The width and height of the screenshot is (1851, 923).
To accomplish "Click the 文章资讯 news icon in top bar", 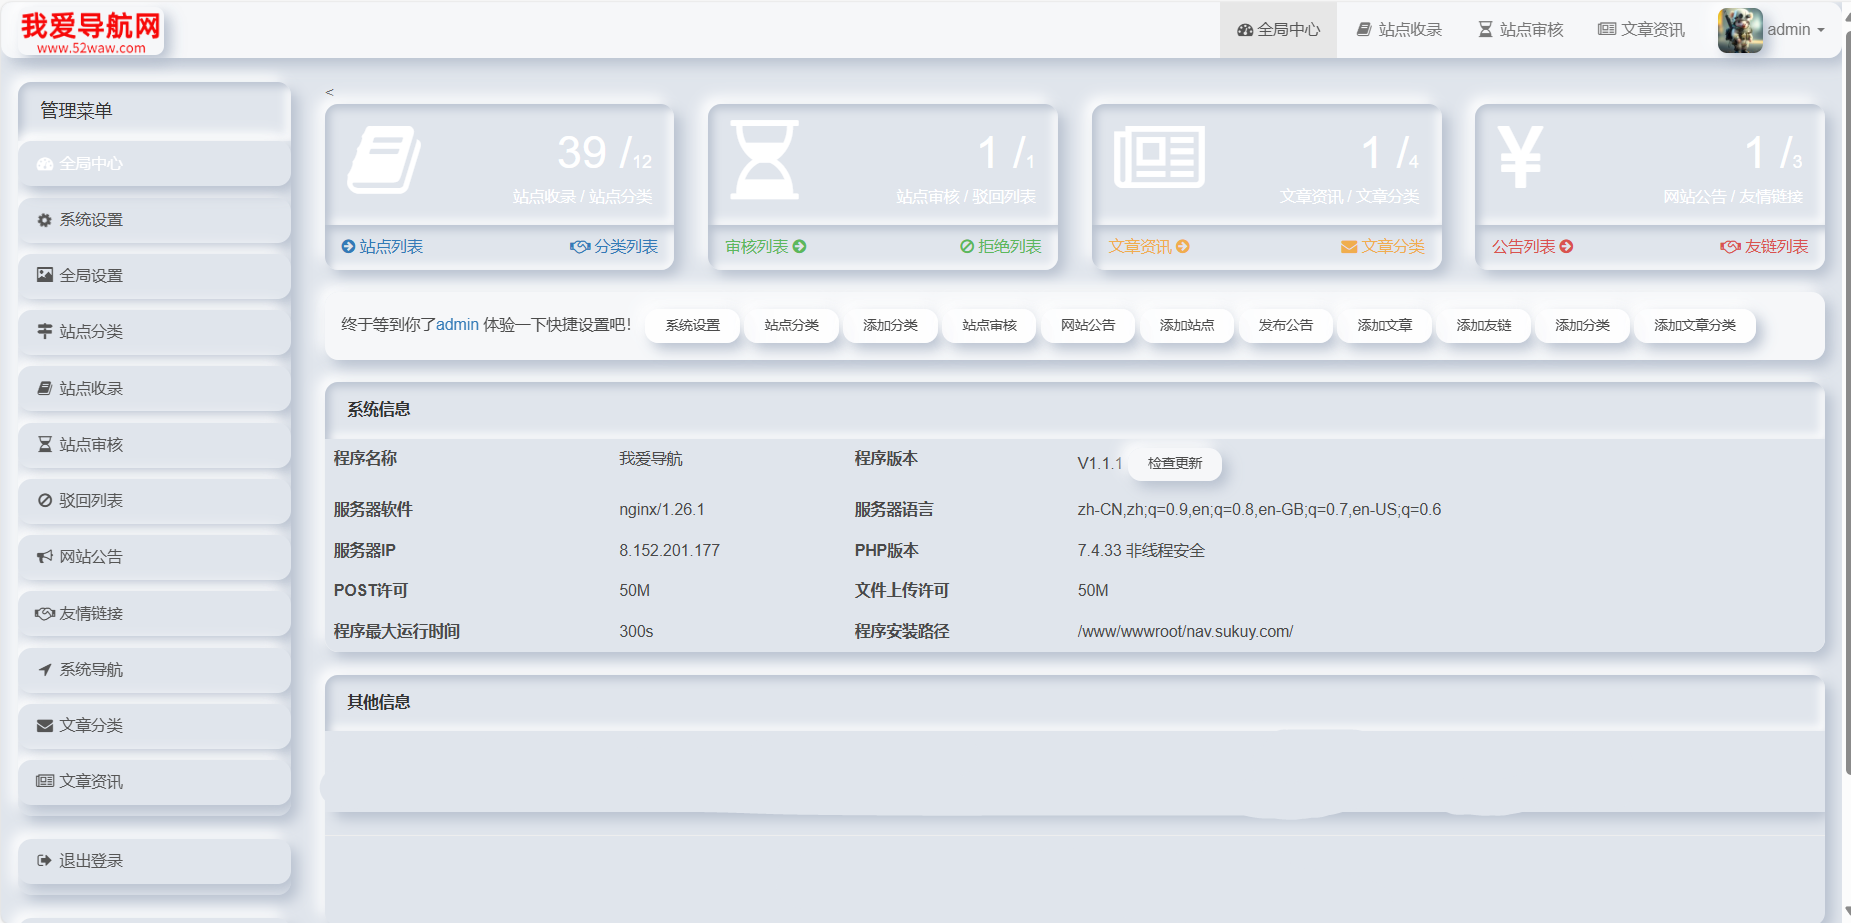I will pos(1608,29).
